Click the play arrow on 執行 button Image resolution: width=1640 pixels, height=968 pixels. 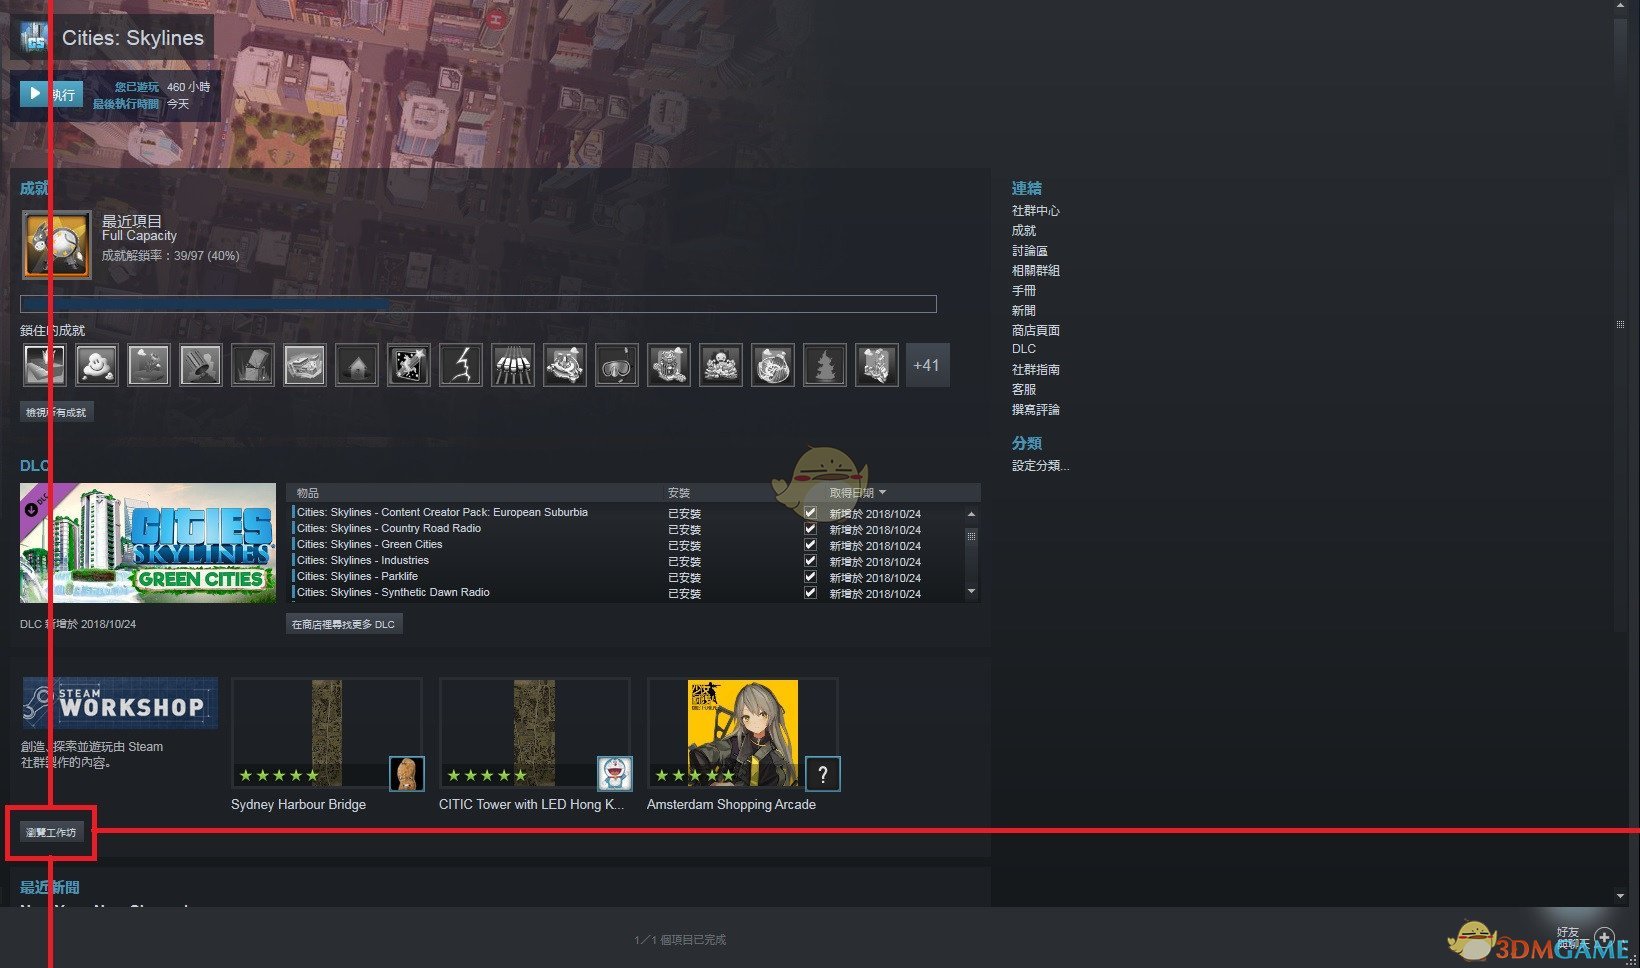[35, 93]
